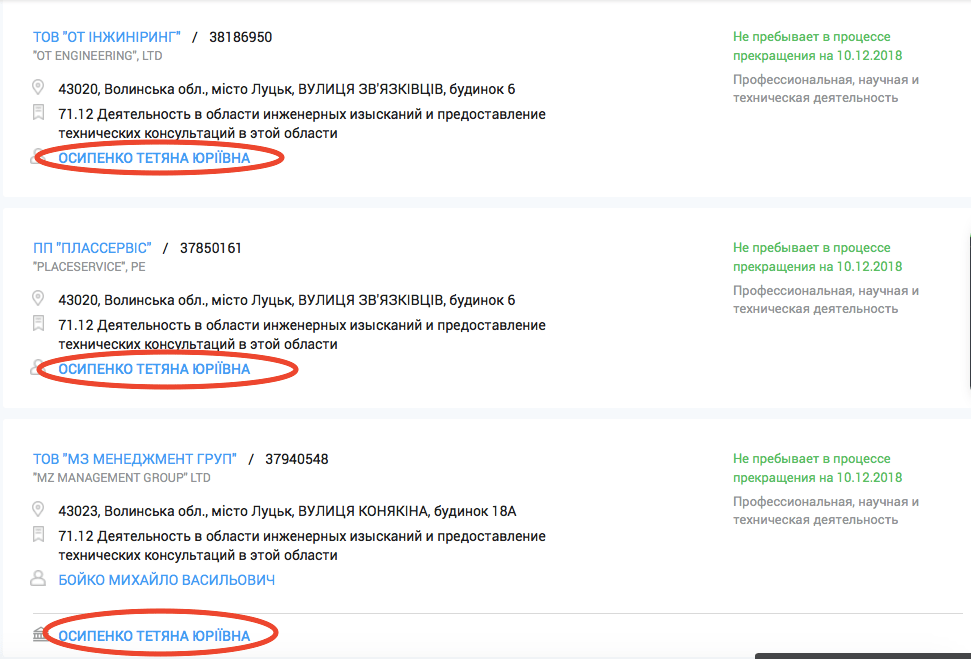Viewport: 971px width, 659px height.
Task: Click location pin icon in МЗ МЕНЕДЖМЕНТ ГРУП card
Action: tap(38, 510)
